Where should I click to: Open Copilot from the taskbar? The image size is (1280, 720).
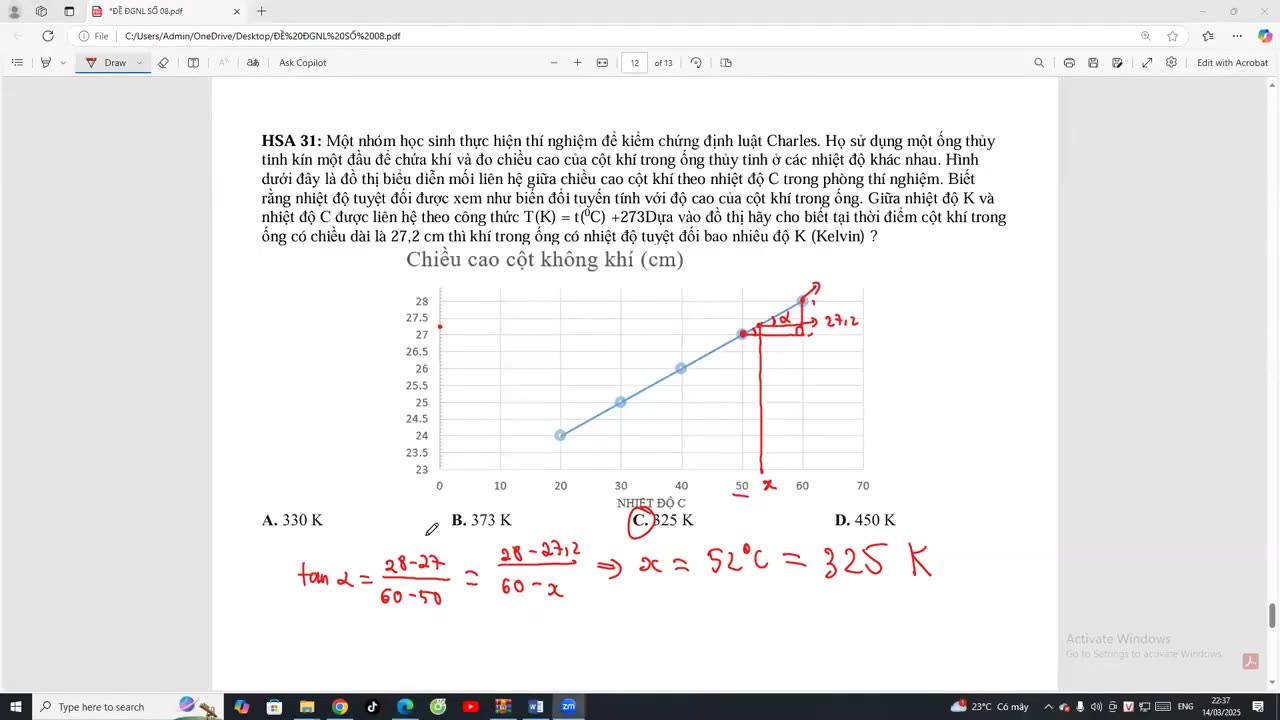point(241,707)
